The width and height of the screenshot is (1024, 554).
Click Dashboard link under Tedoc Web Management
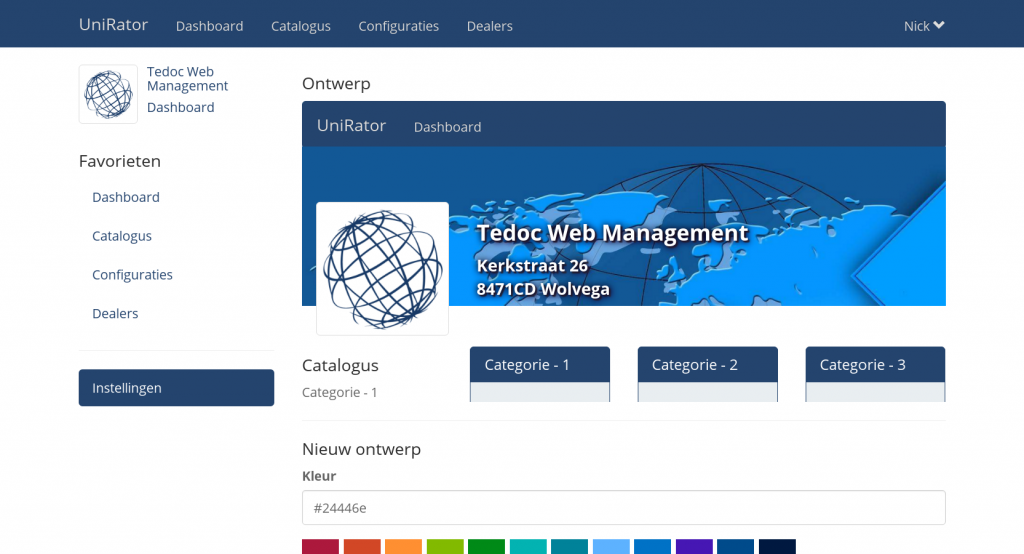tap(180, 107)
